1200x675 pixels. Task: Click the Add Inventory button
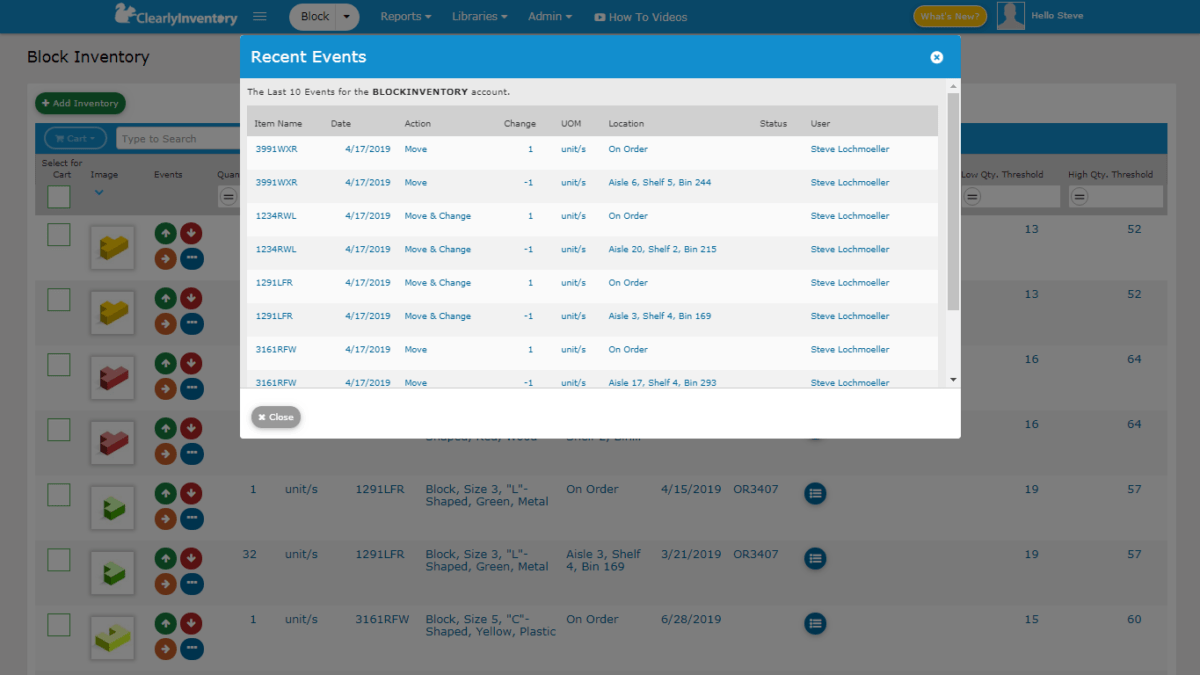pyautogui.click(x=80, y=103)
